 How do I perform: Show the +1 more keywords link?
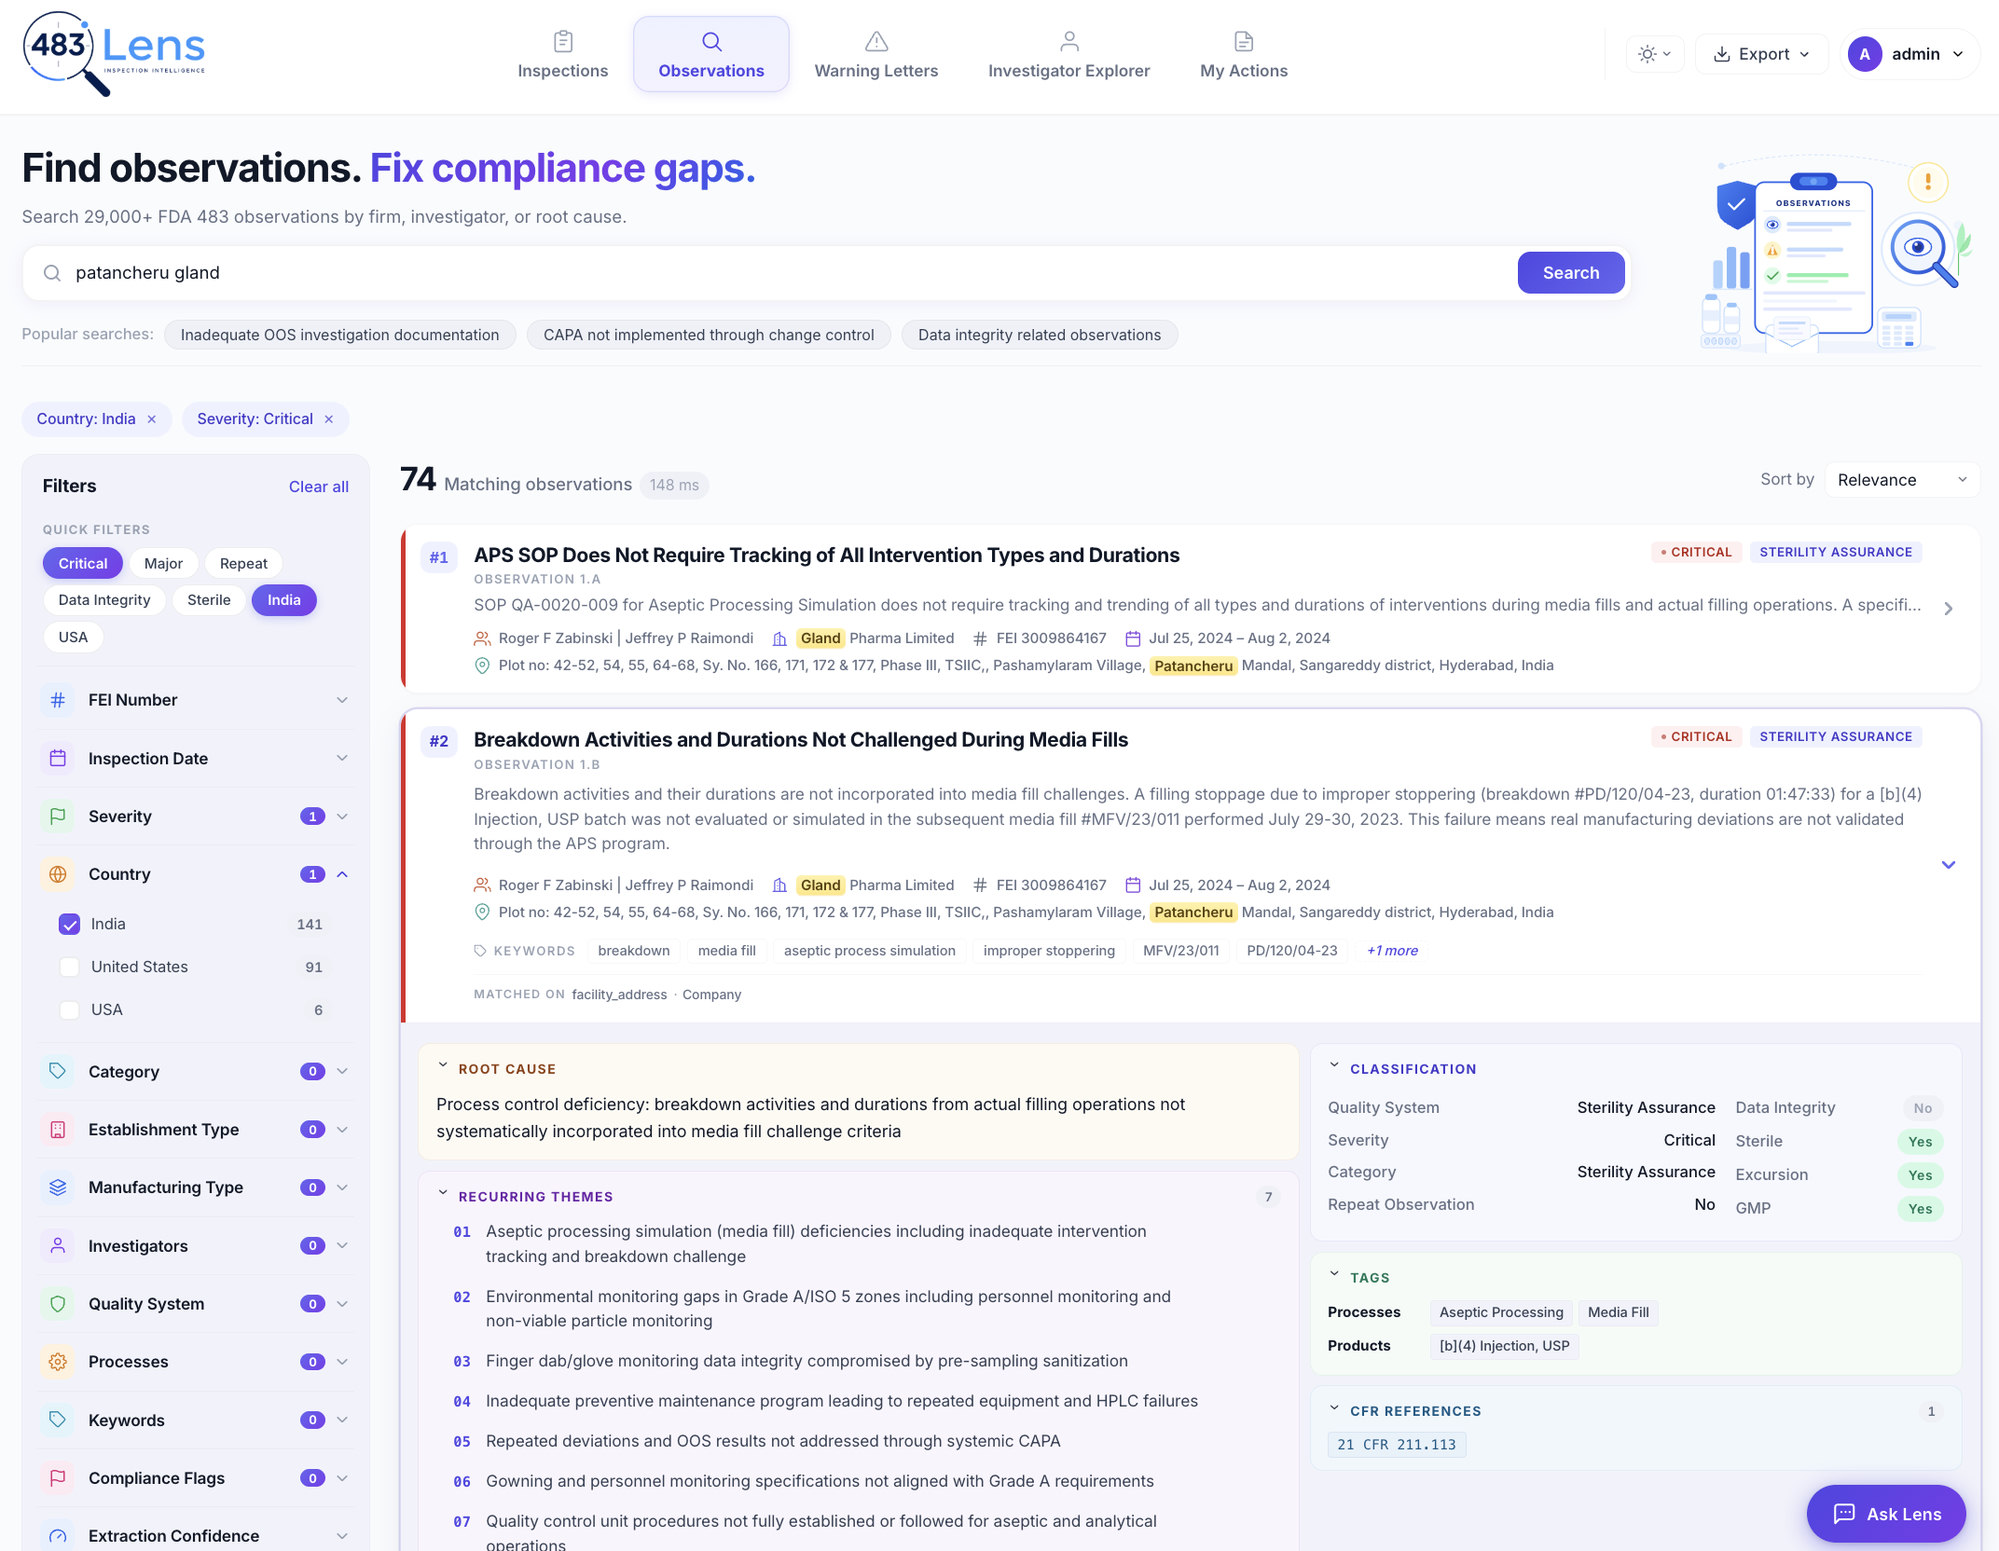[x=1392, y=951]
